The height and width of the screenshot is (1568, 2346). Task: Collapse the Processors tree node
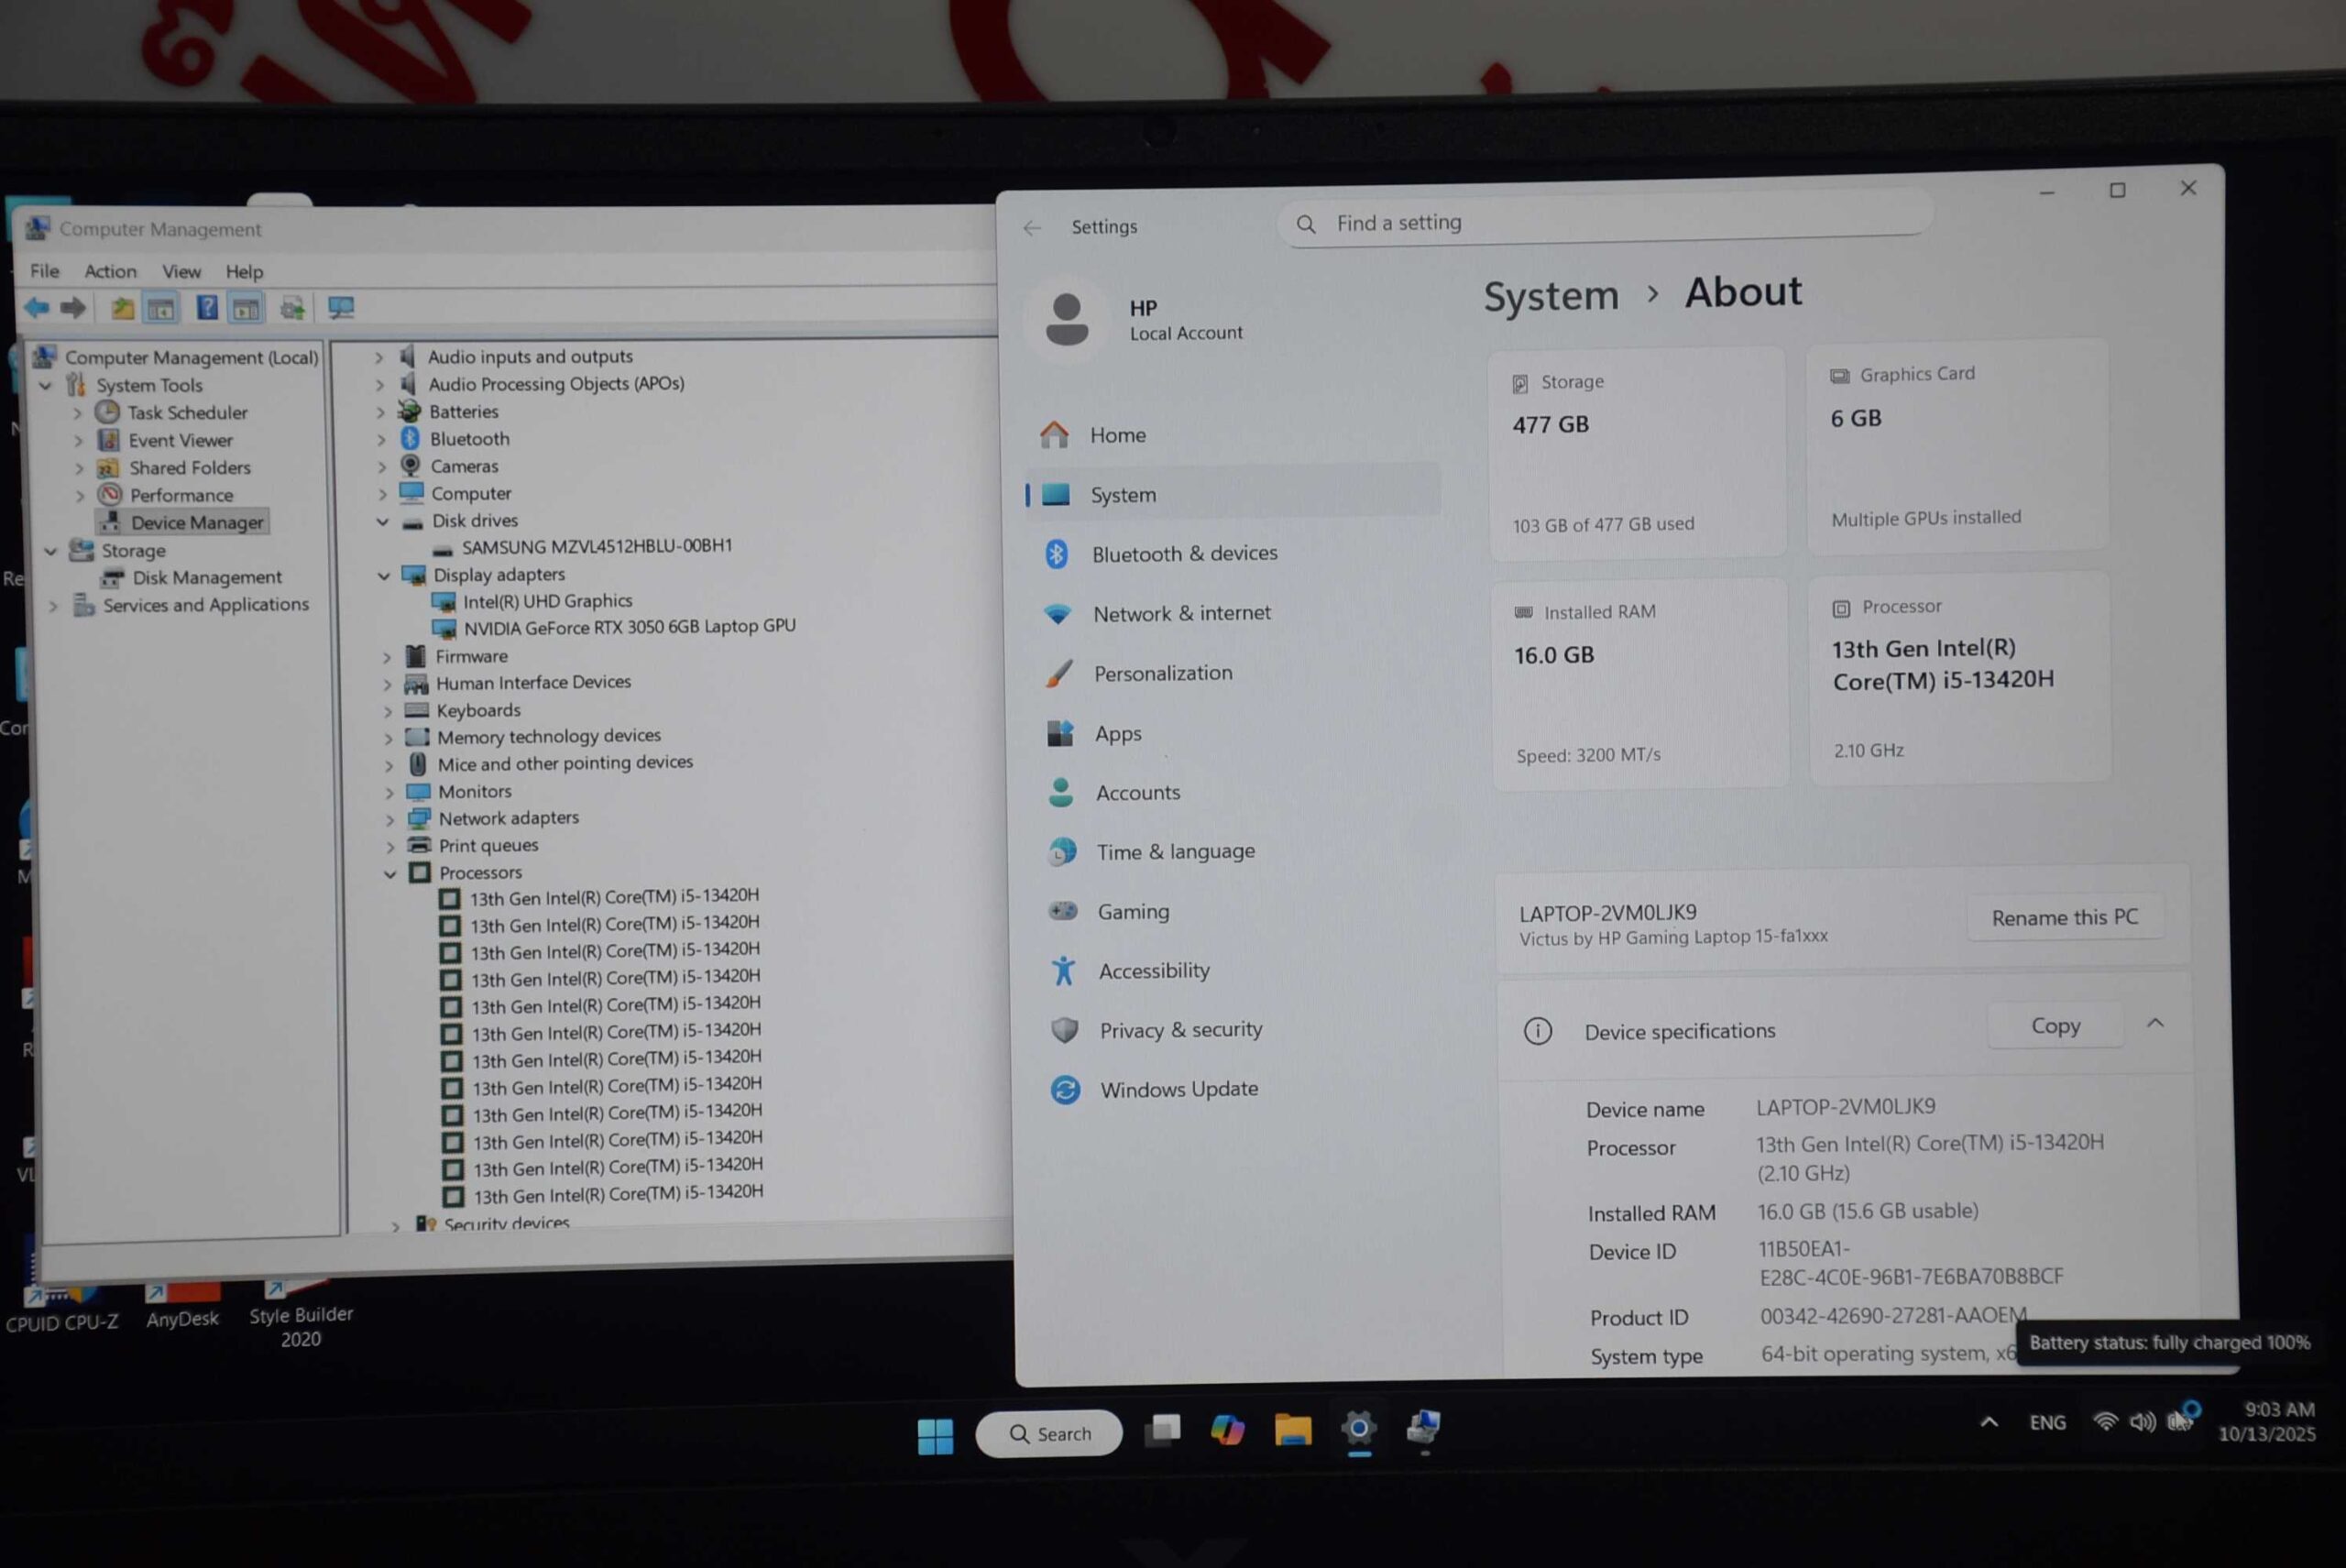pyautogui.click(x=390, y=874)
